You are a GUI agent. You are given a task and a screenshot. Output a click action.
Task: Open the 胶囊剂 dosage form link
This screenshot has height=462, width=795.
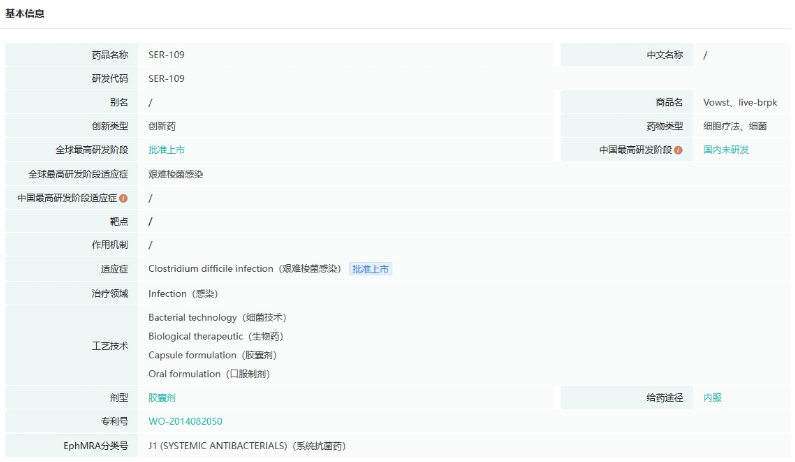coord(162,398)
